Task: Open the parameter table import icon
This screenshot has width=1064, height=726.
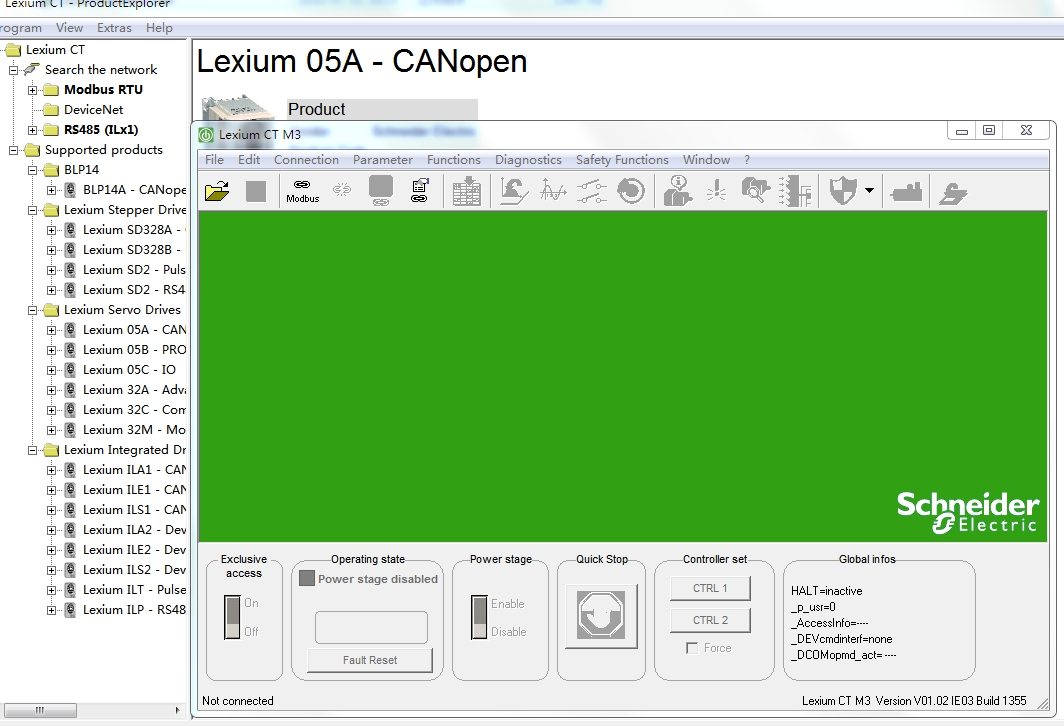Action: pos(467,191)
